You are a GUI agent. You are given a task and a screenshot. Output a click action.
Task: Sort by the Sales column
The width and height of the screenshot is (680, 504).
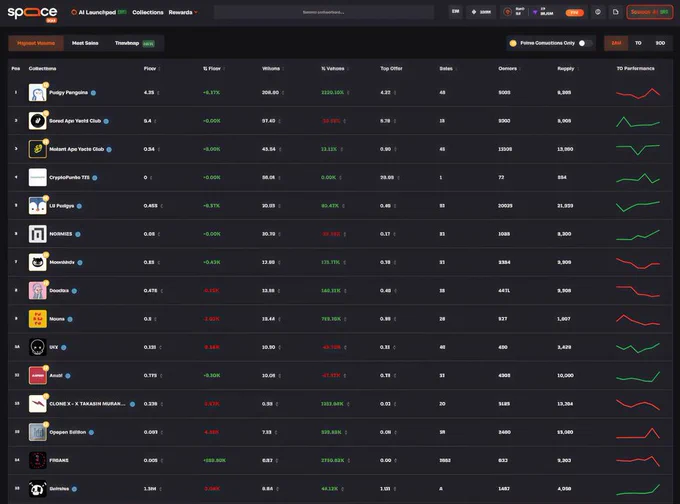448,69
